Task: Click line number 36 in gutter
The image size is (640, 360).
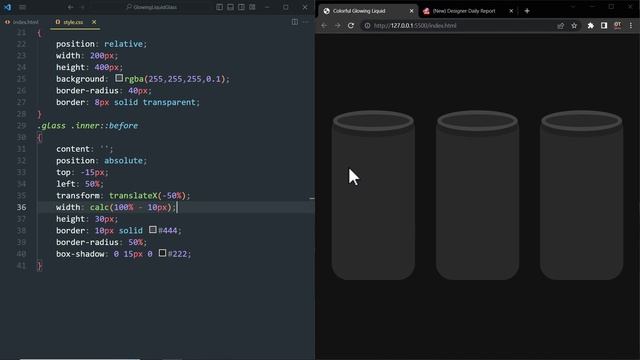Action: coord(21,207)
